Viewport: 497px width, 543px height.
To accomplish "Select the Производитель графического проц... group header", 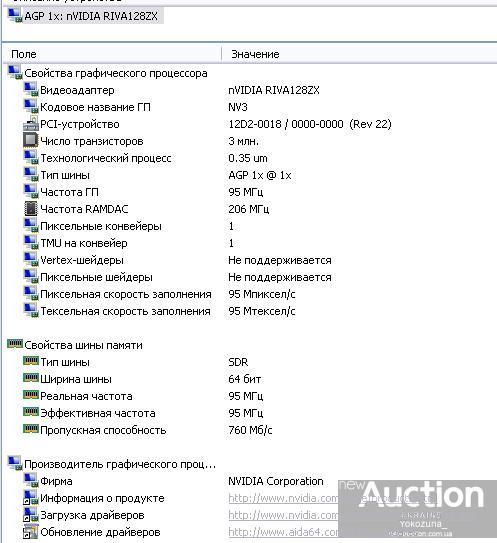I will (x=120, y=464).
